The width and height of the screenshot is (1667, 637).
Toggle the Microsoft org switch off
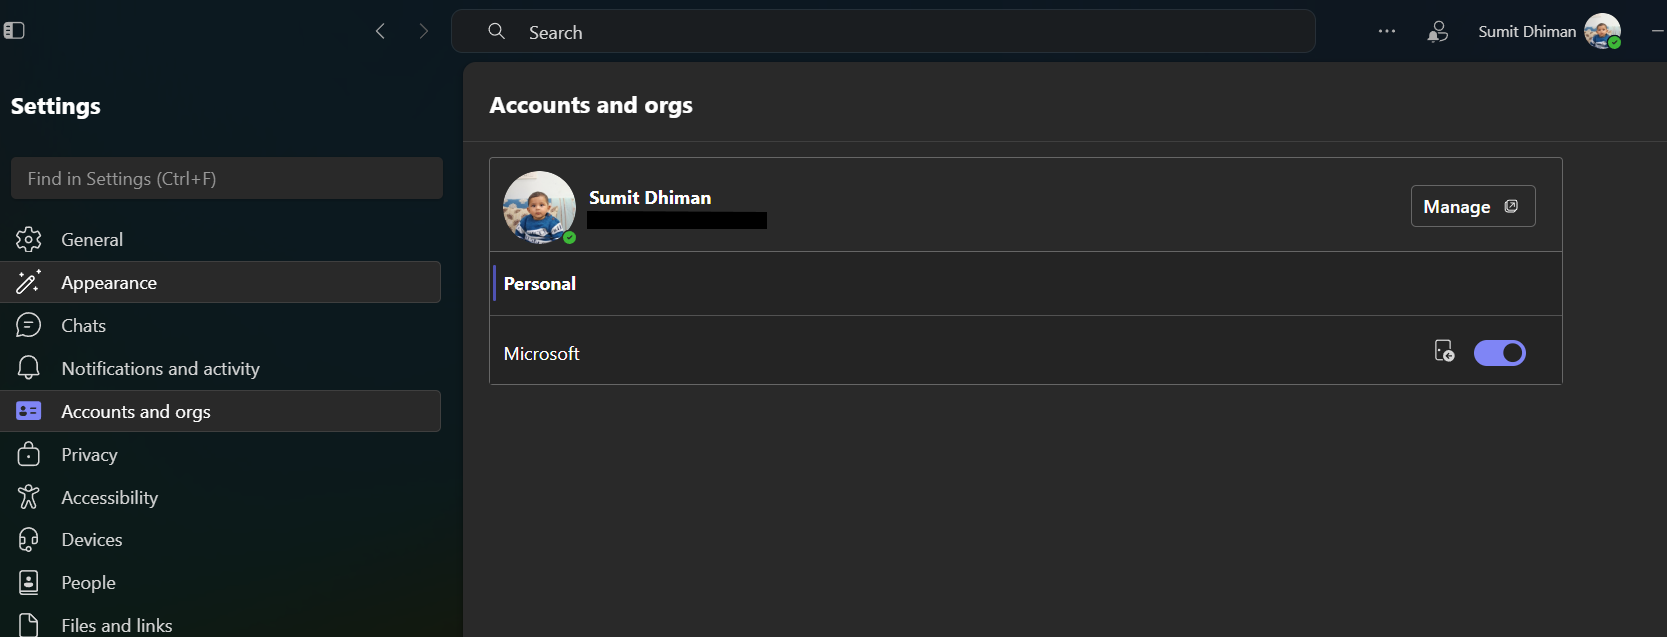(x=1499, y=353)
